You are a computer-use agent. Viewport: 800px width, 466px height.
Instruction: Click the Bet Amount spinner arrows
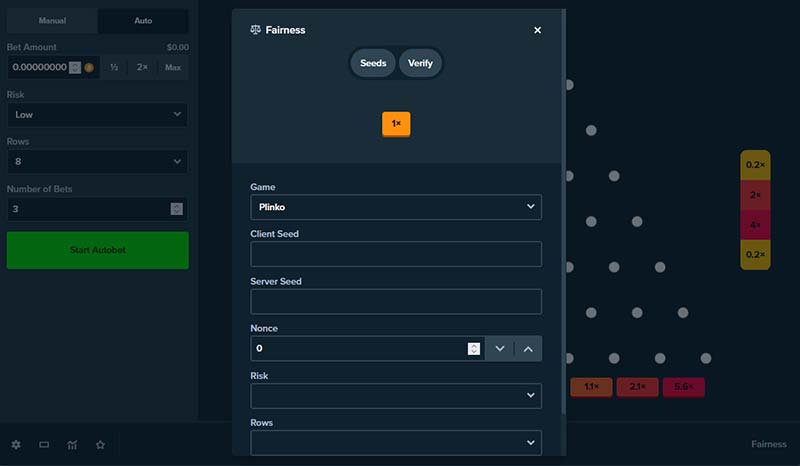[x=75, y=67]
